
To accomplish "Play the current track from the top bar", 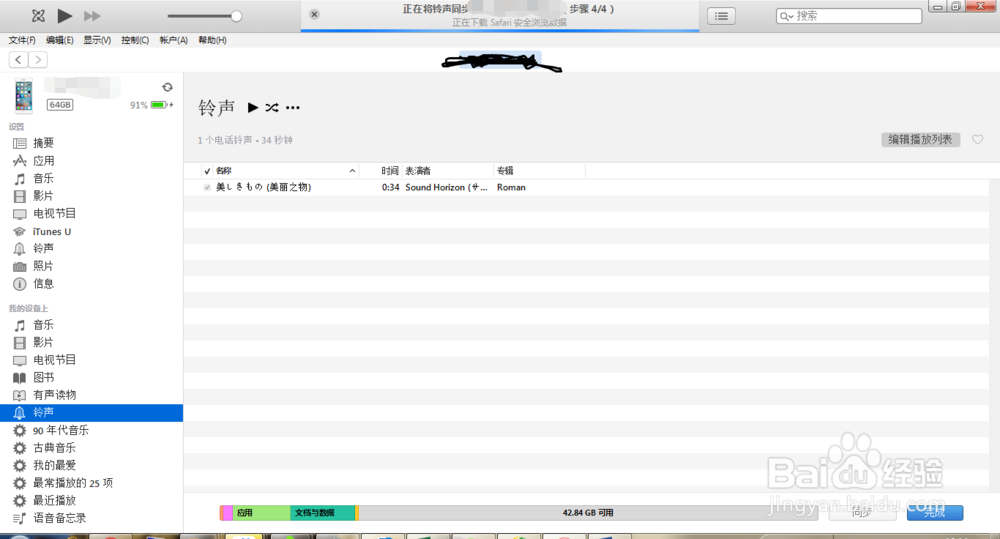I will coord(64,15).
